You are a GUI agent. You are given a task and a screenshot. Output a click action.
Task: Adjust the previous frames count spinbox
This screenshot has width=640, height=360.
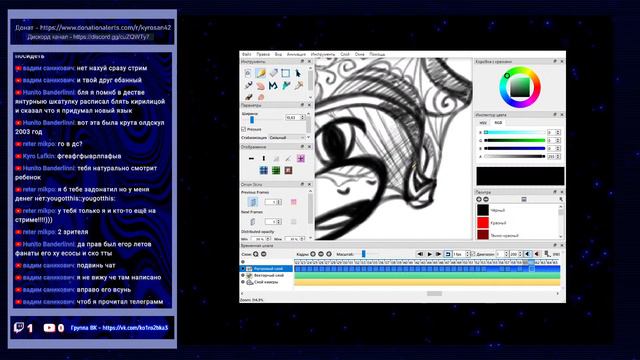tap(273, 202)
